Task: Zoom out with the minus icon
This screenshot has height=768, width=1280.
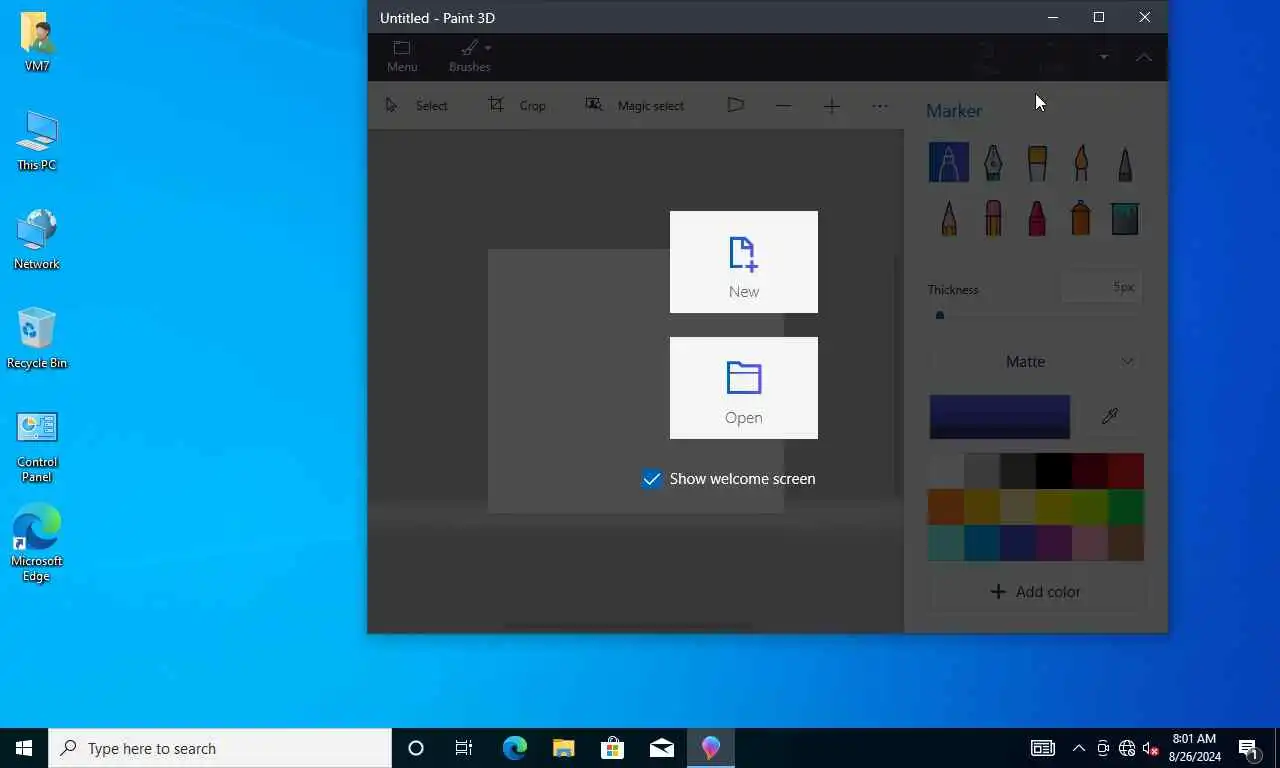Action: (x=783, y=106)
